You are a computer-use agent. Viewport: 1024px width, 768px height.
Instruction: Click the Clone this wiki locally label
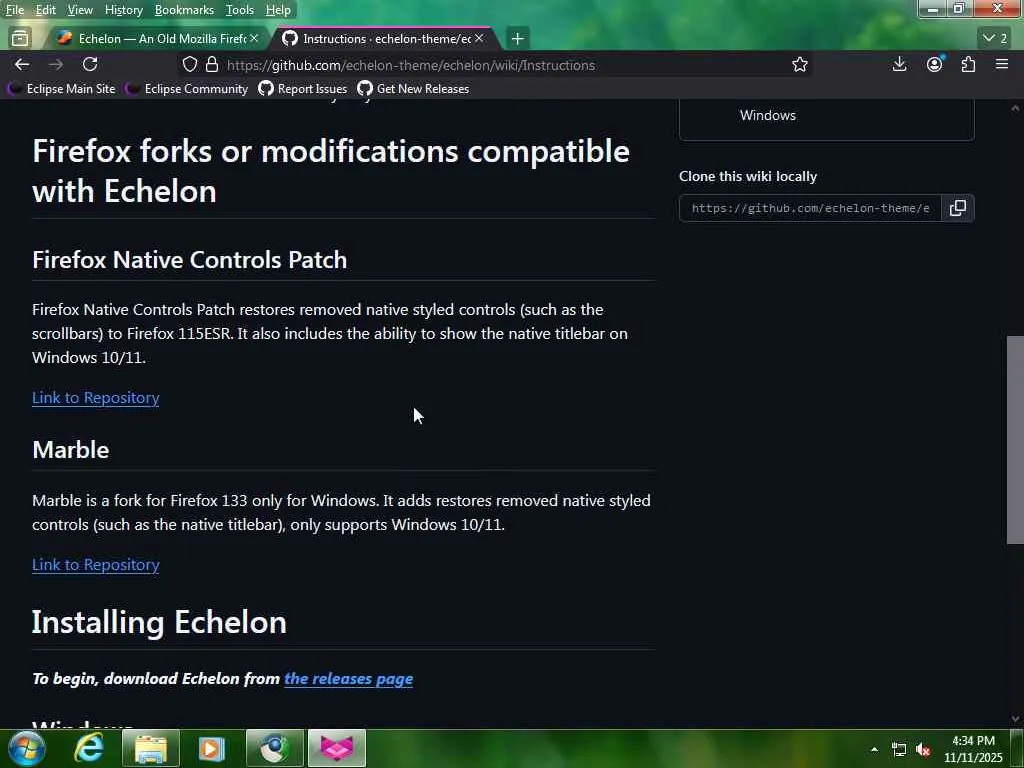(x=748, y=176)
